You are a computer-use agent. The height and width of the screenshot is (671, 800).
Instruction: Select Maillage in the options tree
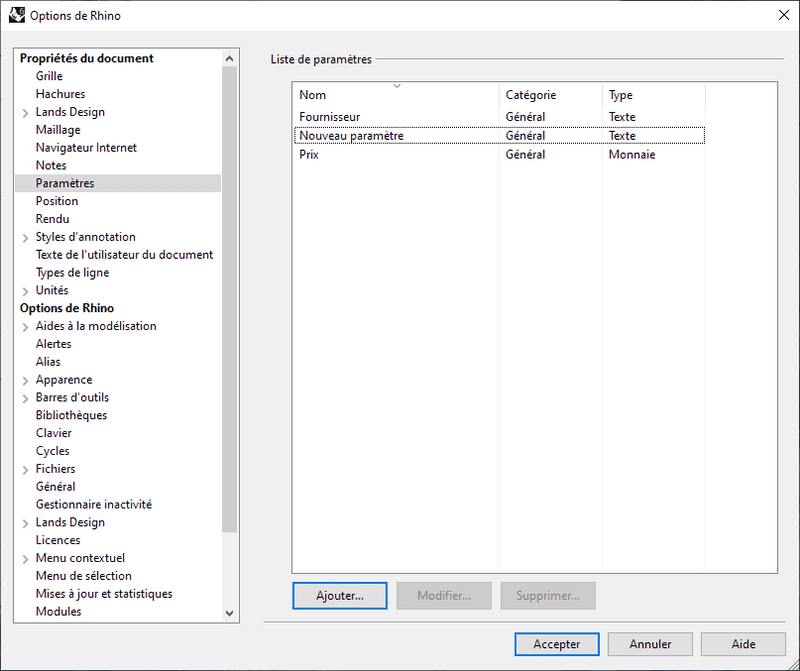click(58, 130)
